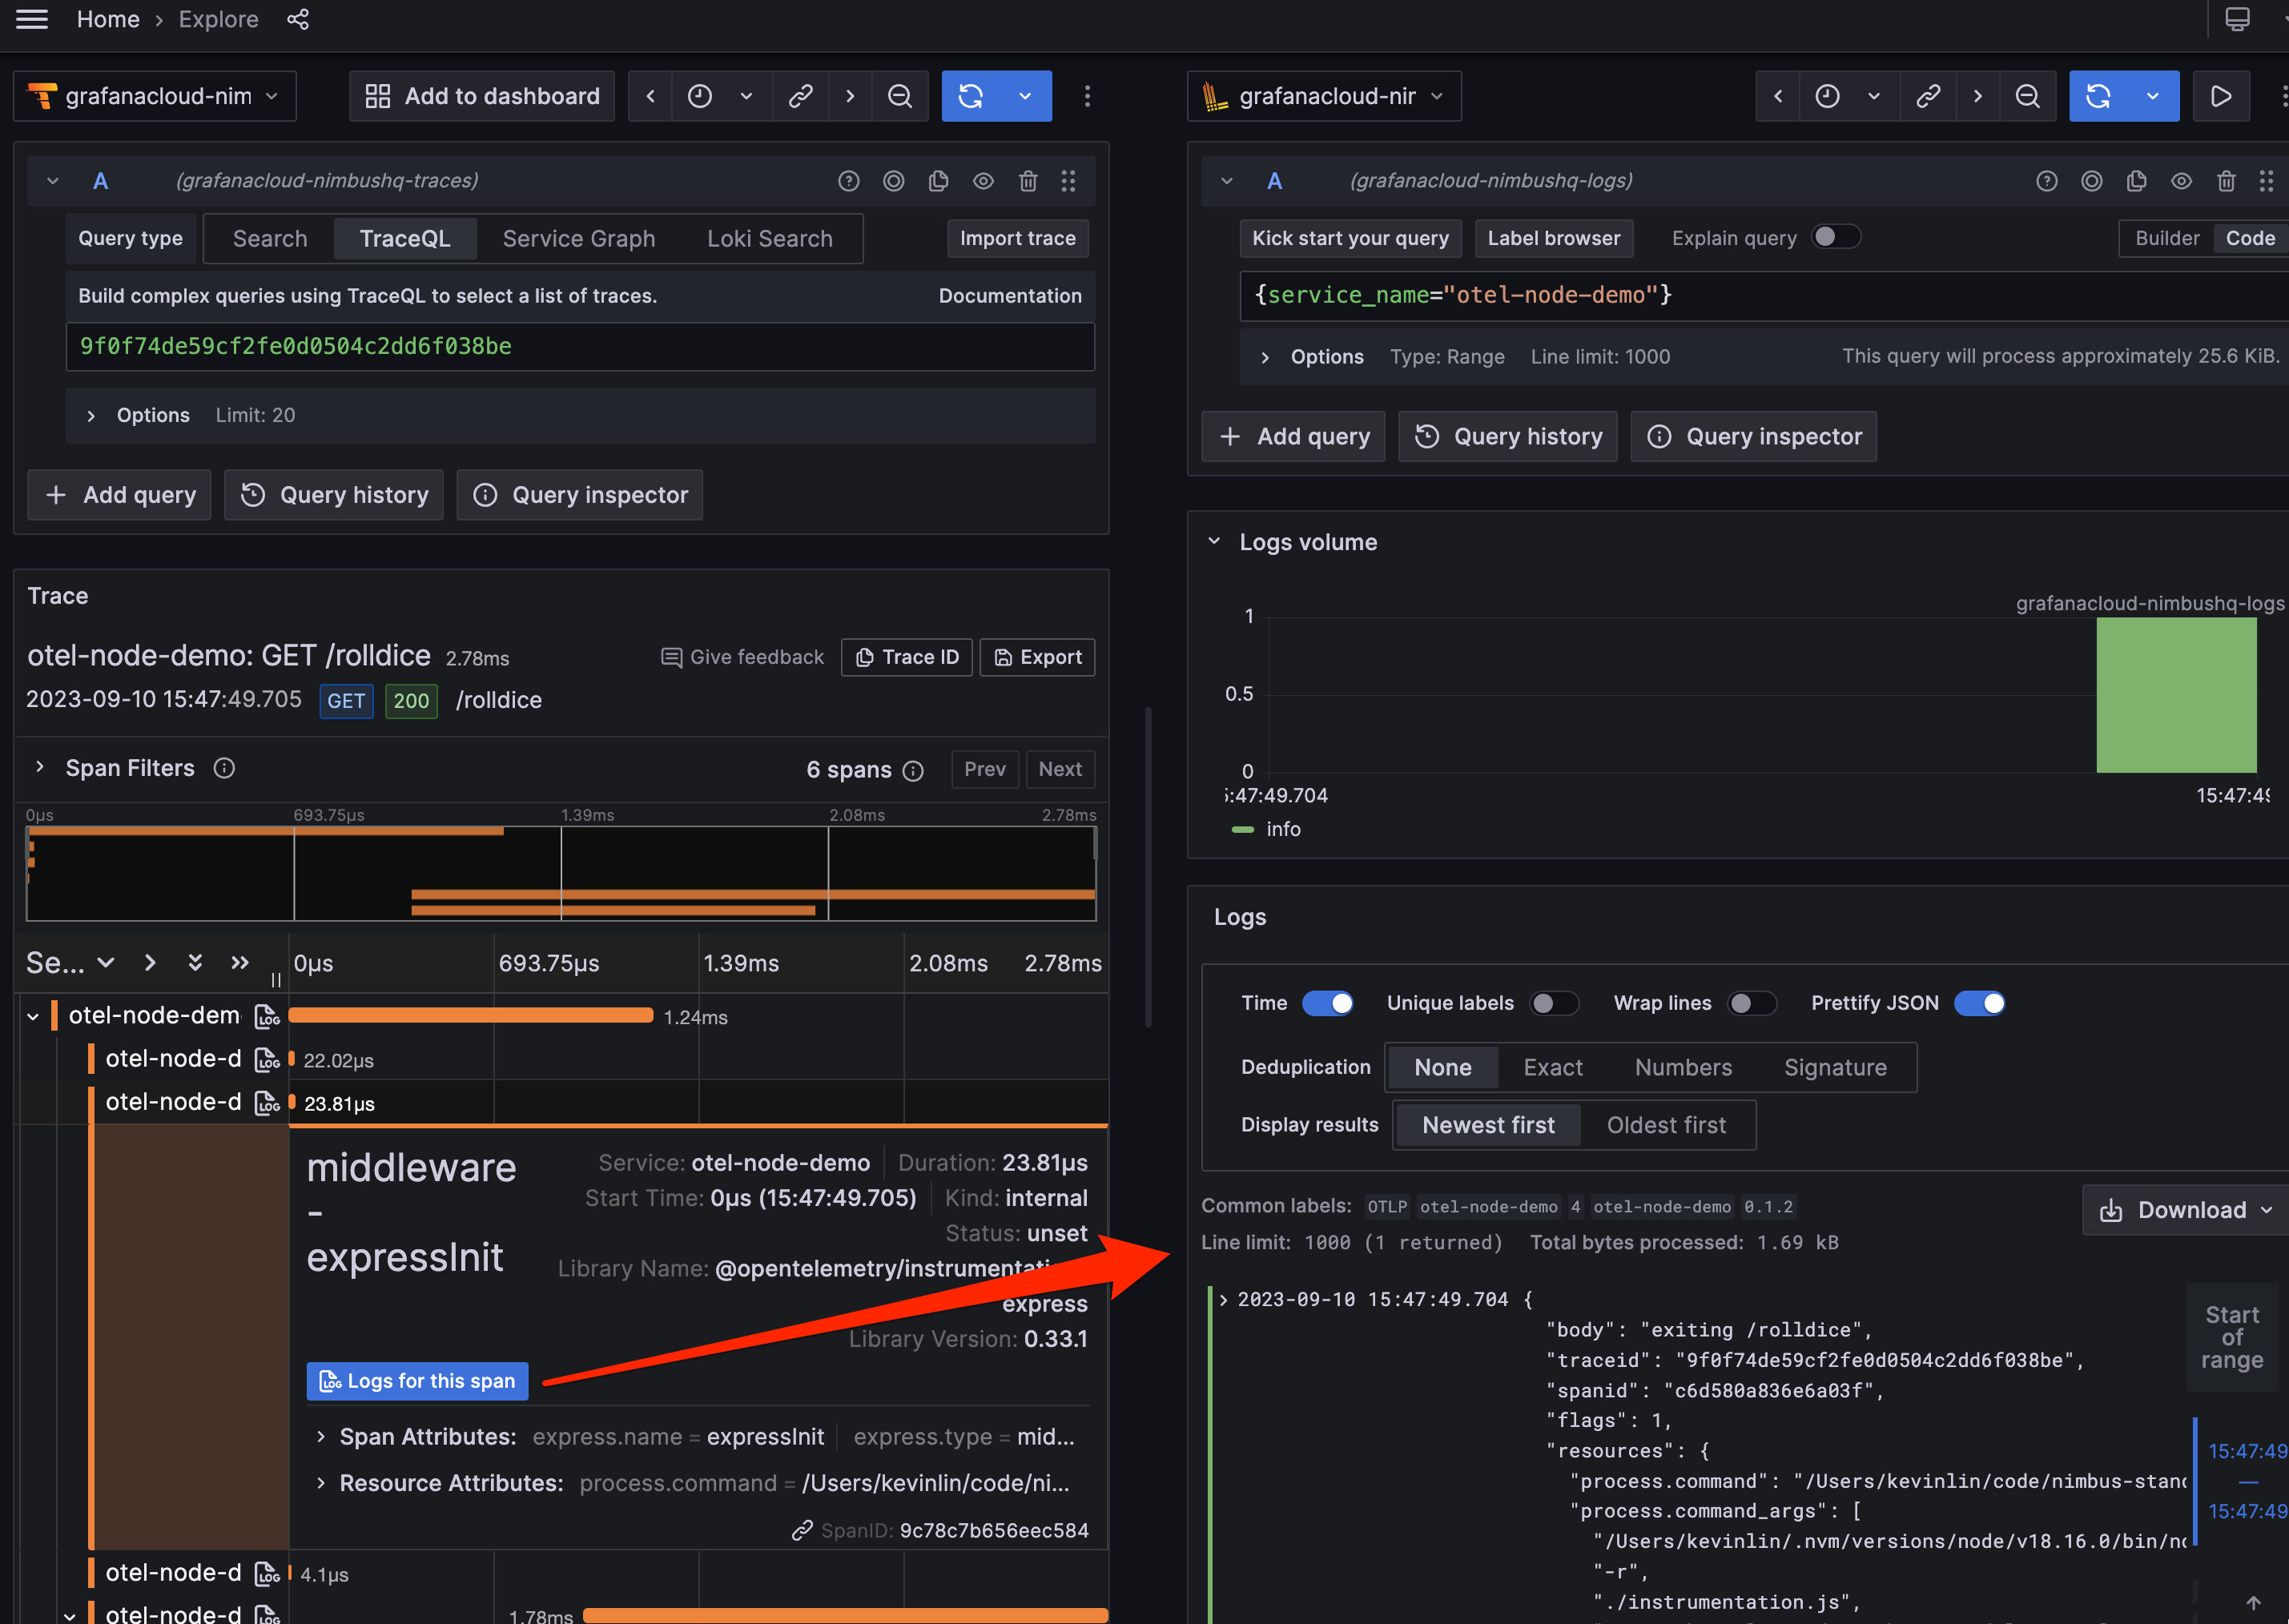Click the info legend swatch under Logs volume
The width and height of the screenshot is (2289, 1624).
coord(1243,829)
